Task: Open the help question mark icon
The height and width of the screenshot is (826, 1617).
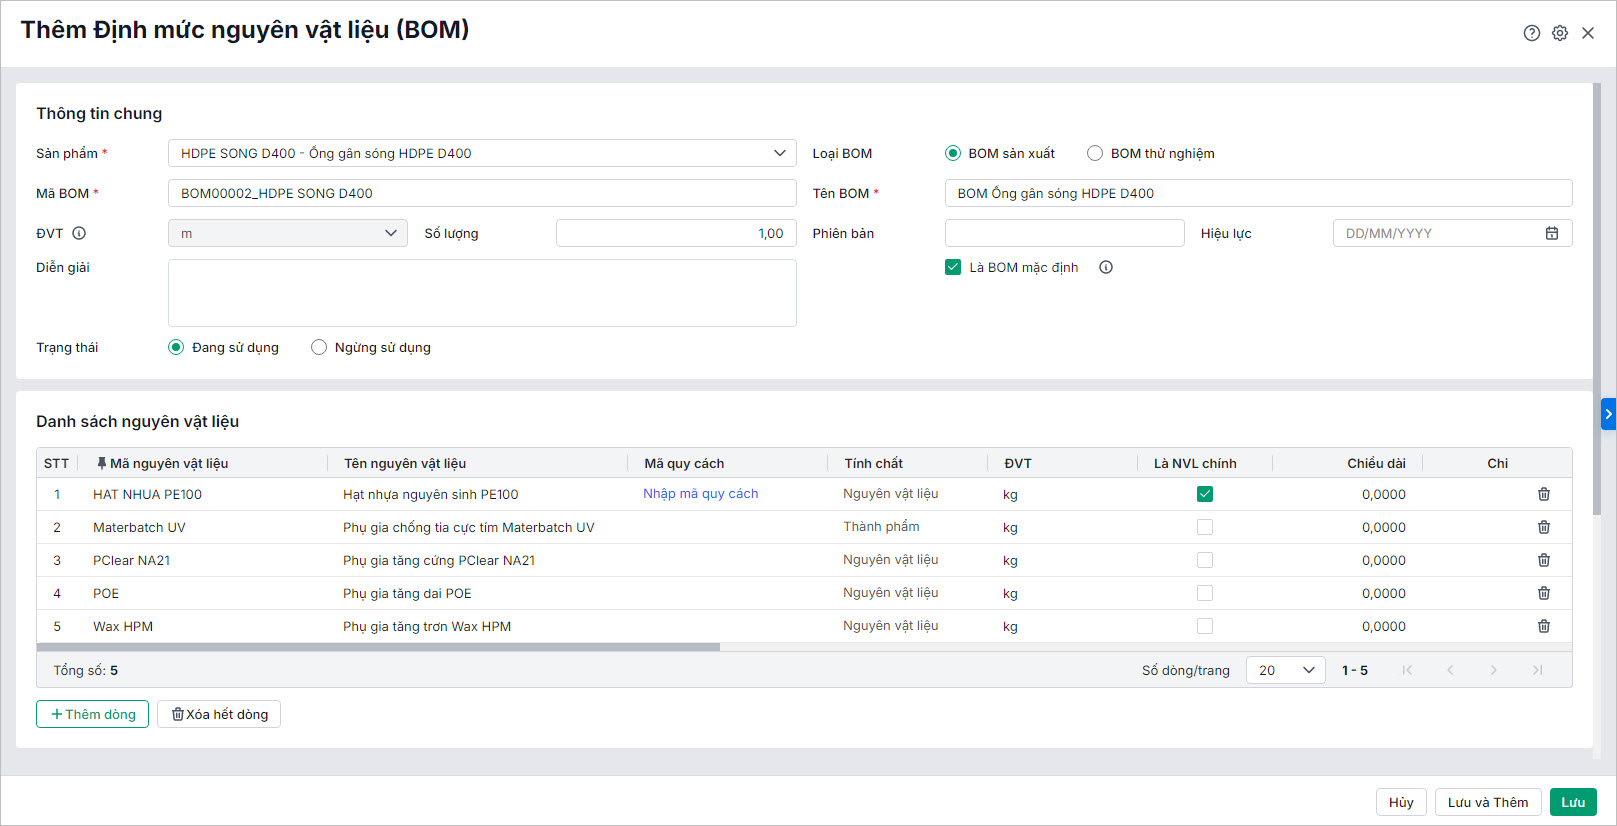Action: (1531, 33)
